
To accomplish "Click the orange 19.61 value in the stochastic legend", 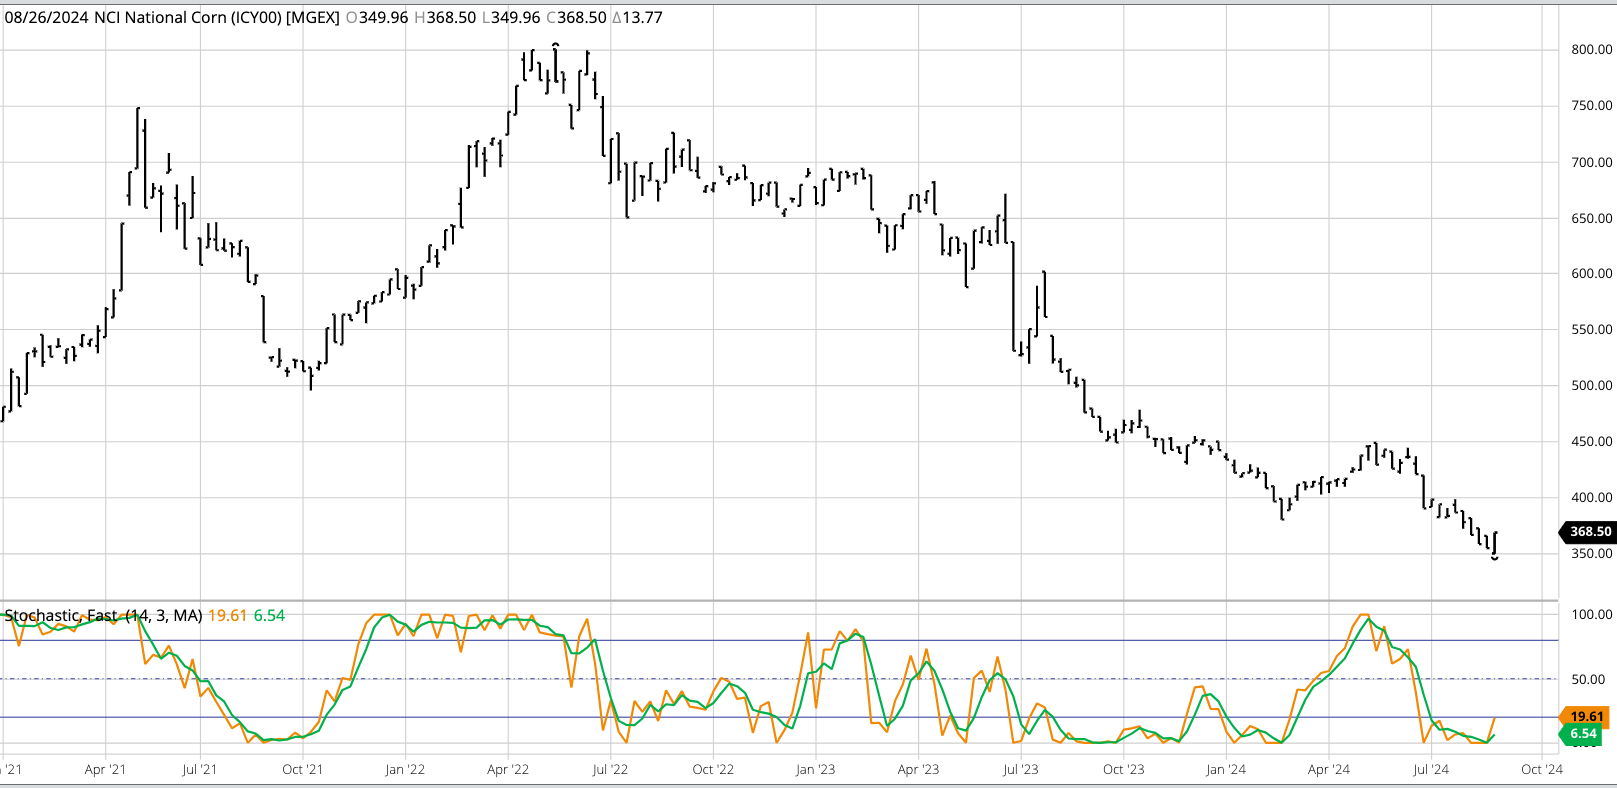I will 227,616.
